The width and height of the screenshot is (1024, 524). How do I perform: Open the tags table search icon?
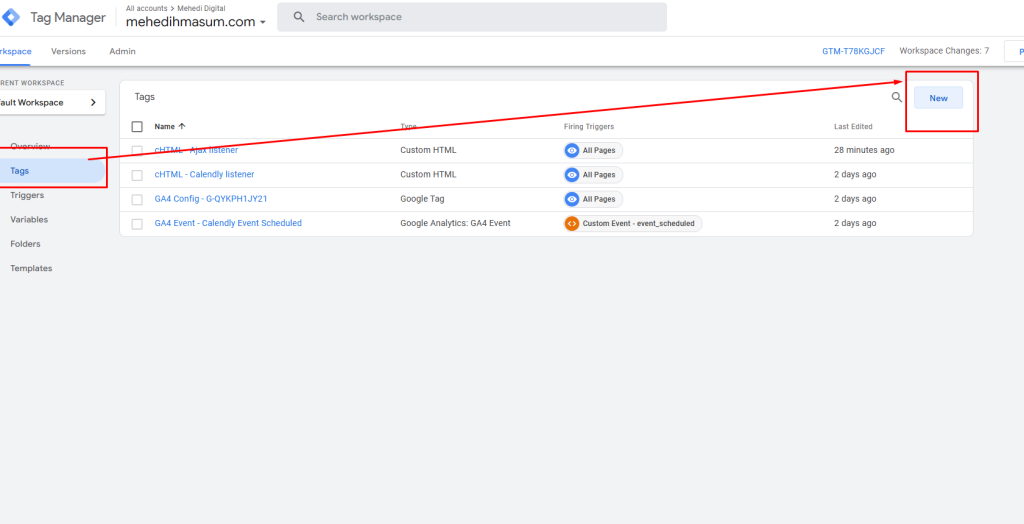coord(897,97)
